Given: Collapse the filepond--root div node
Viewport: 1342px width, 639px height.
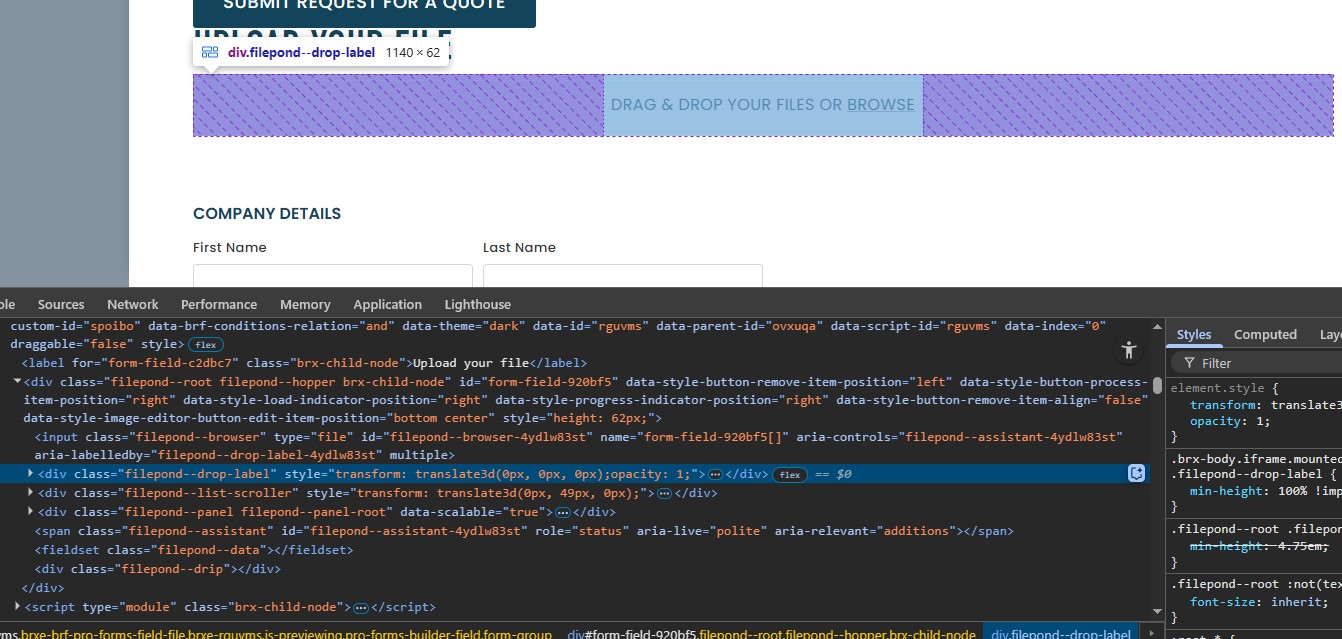Looking at the screenshot, I should pos(17,382).
